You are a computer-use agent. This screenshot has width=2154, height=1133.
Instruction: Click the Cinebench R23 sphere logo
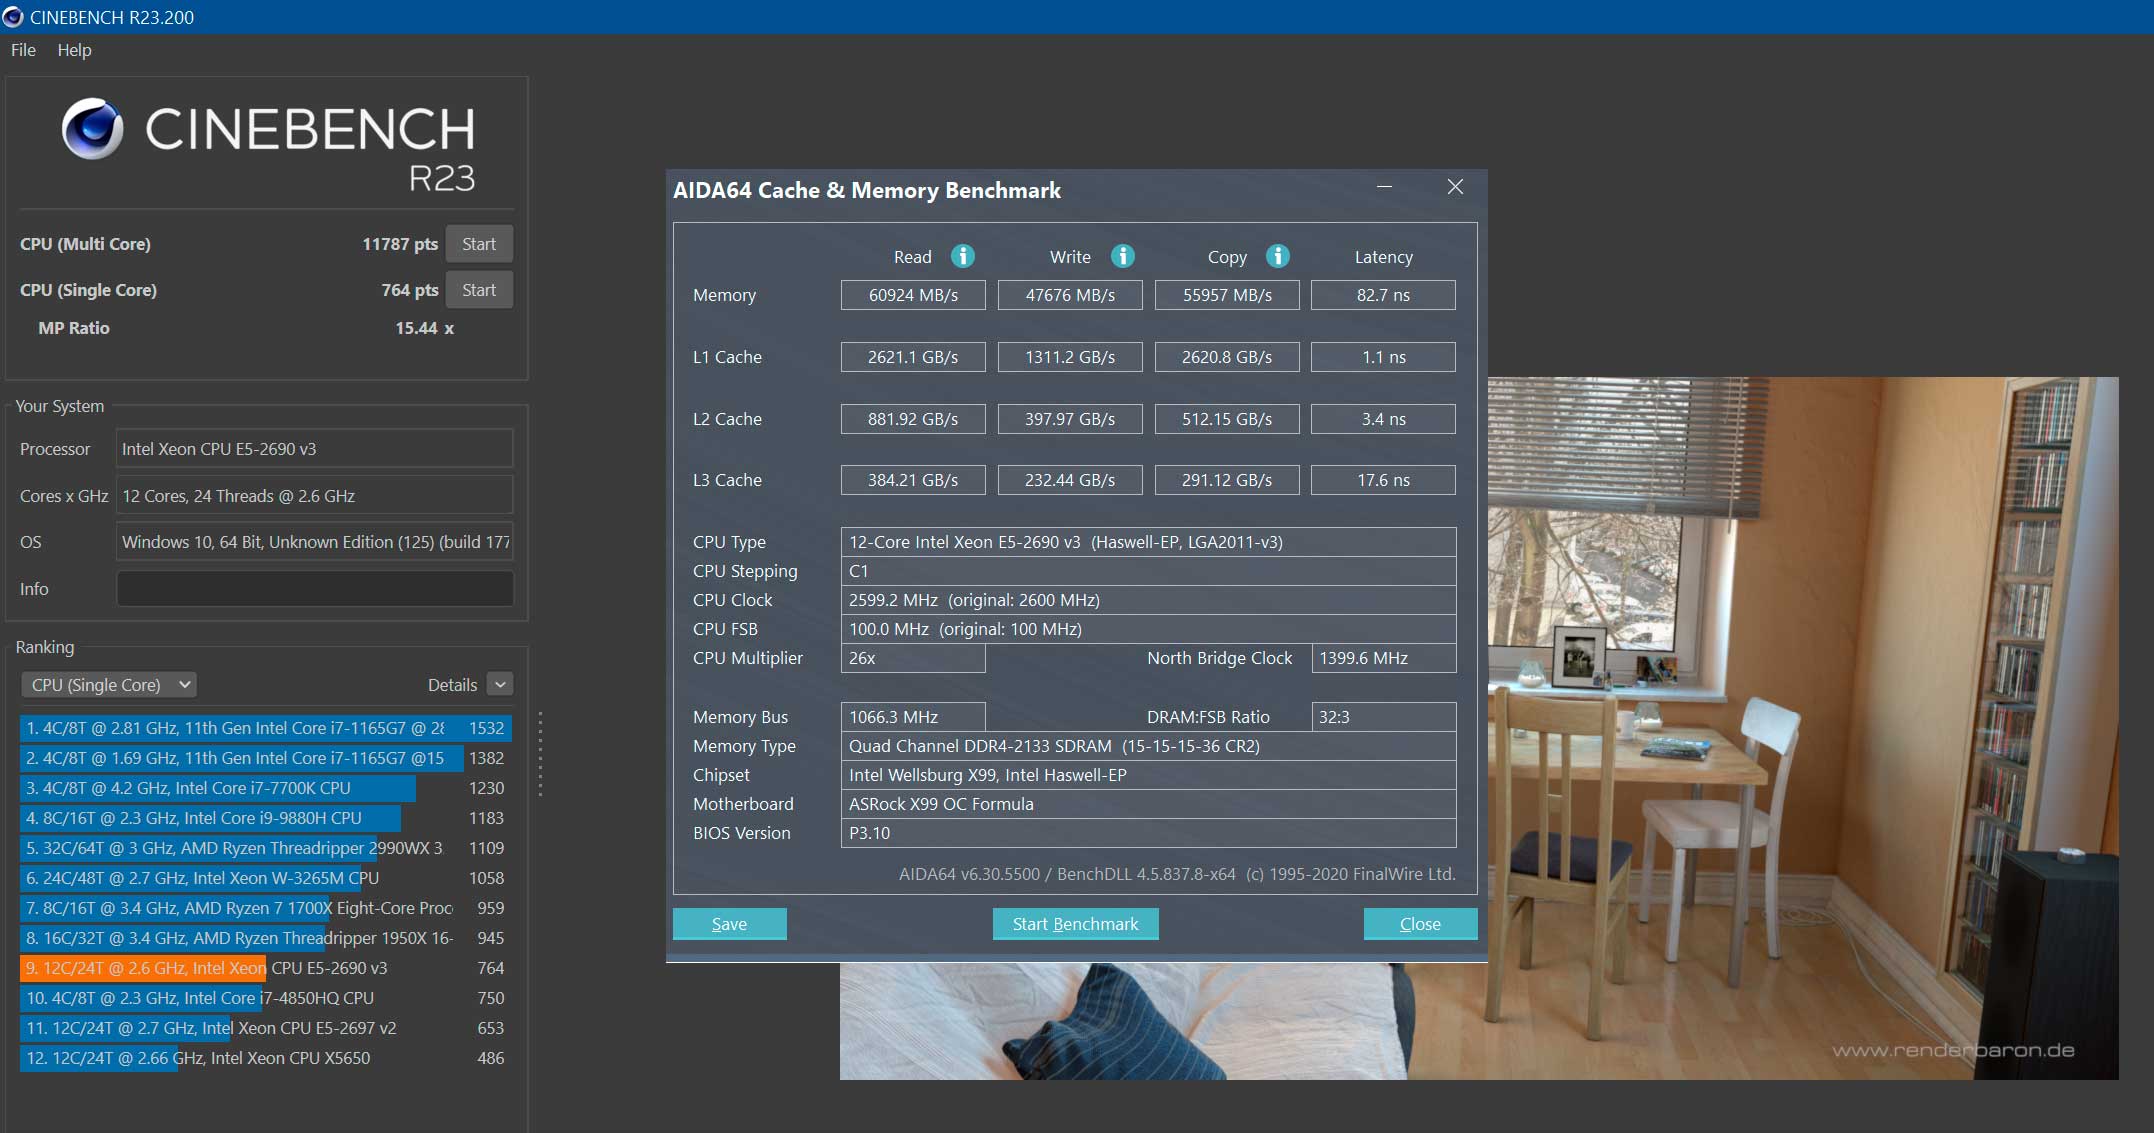92,129
